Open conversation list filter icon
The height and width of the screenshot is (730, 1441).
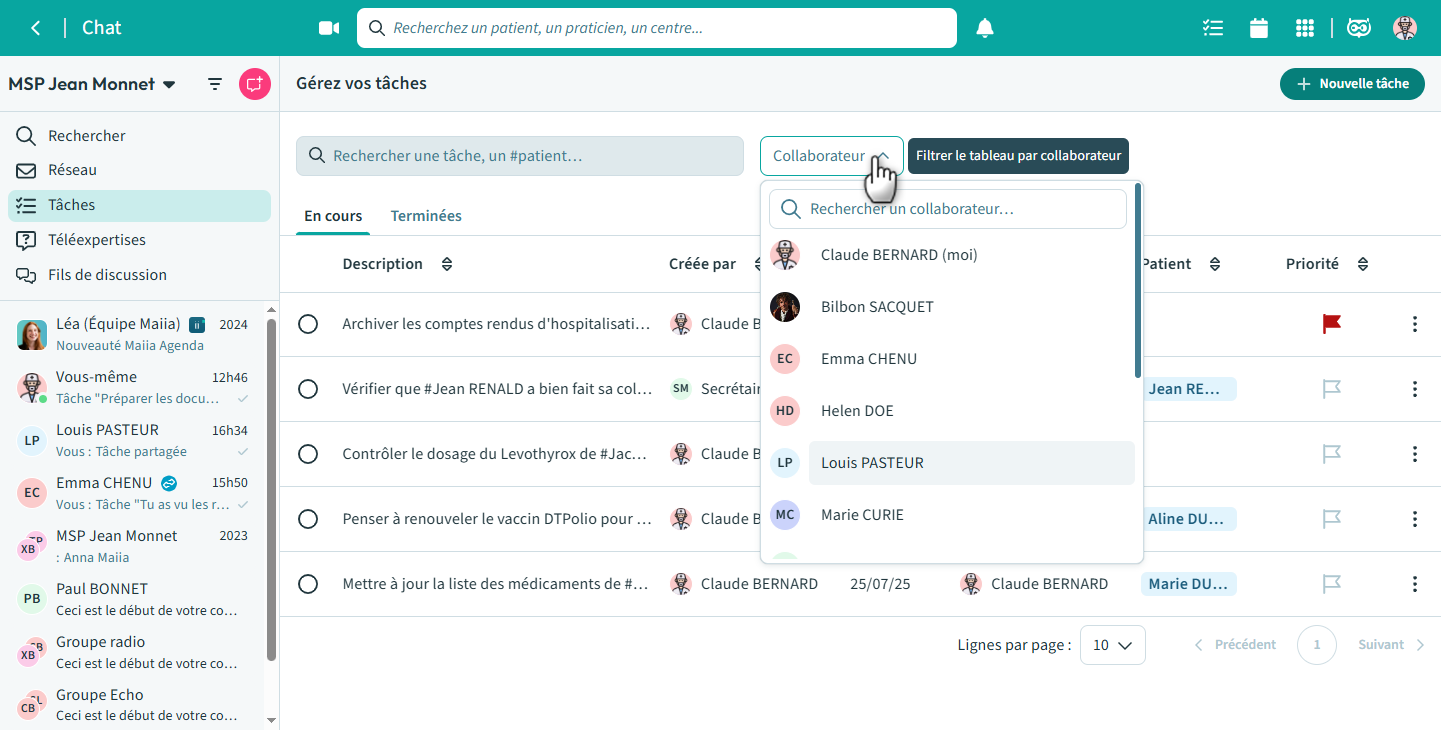(x=215, y=84)
